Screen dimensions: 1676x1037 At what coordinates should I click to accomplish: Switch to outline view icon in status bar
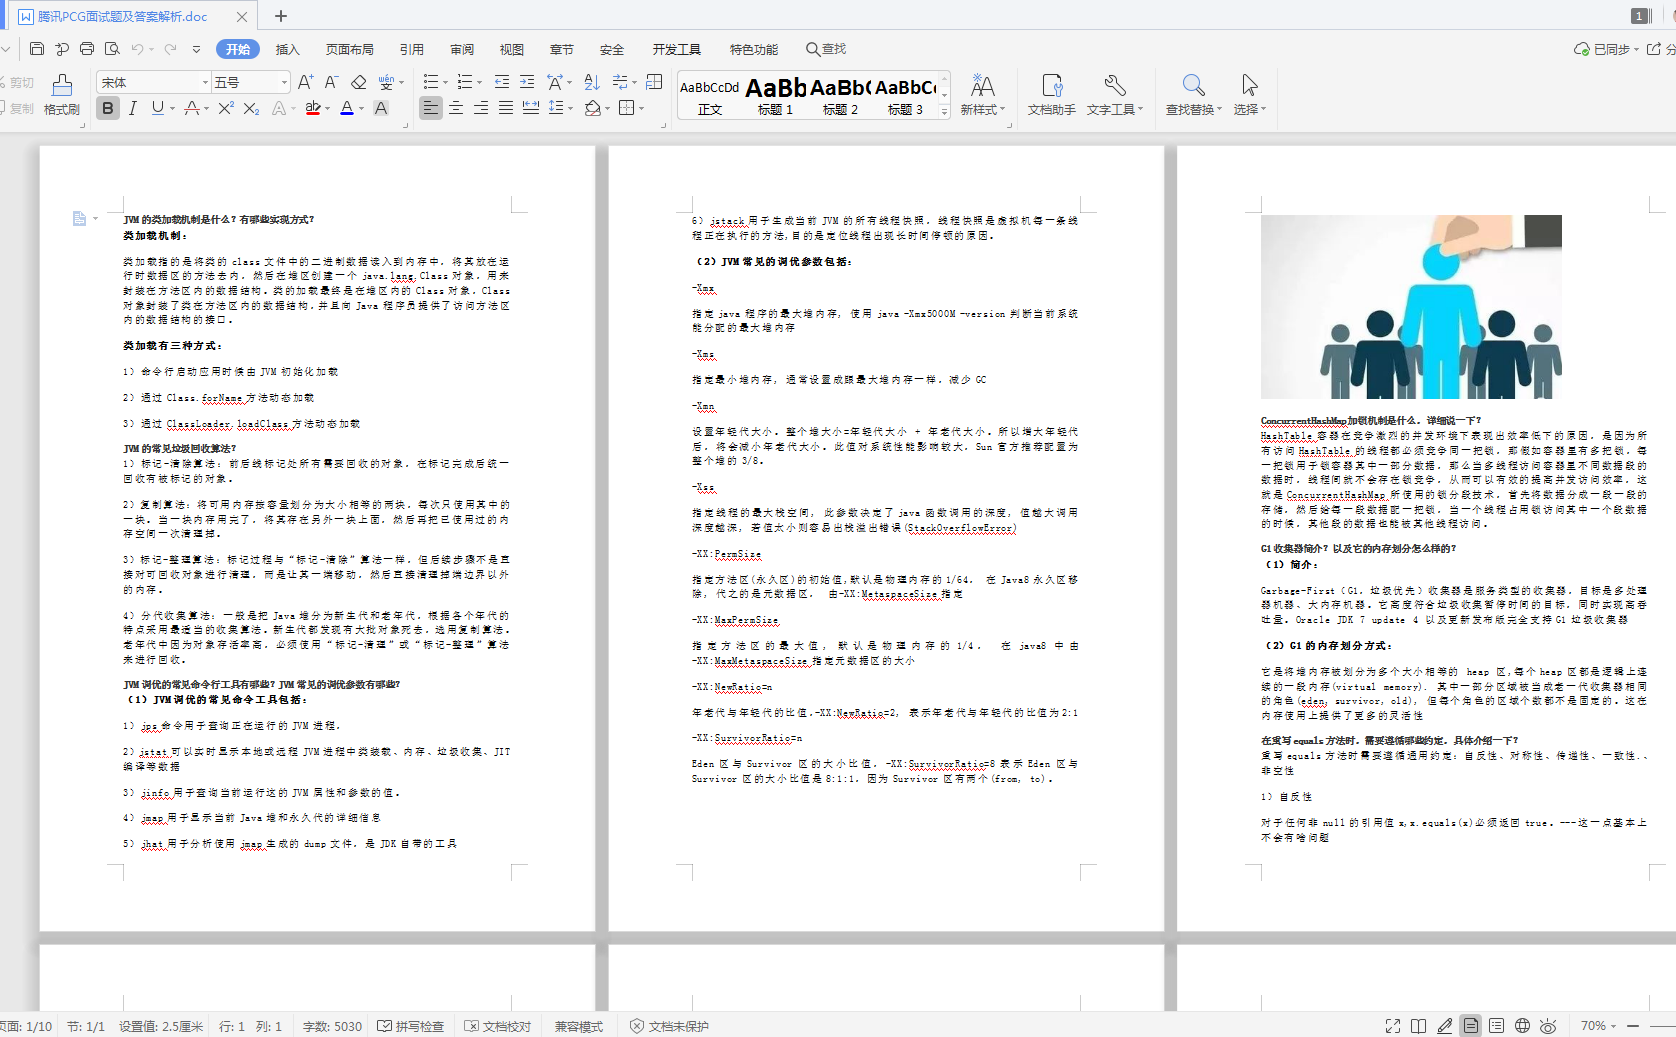(1496, 1026)
